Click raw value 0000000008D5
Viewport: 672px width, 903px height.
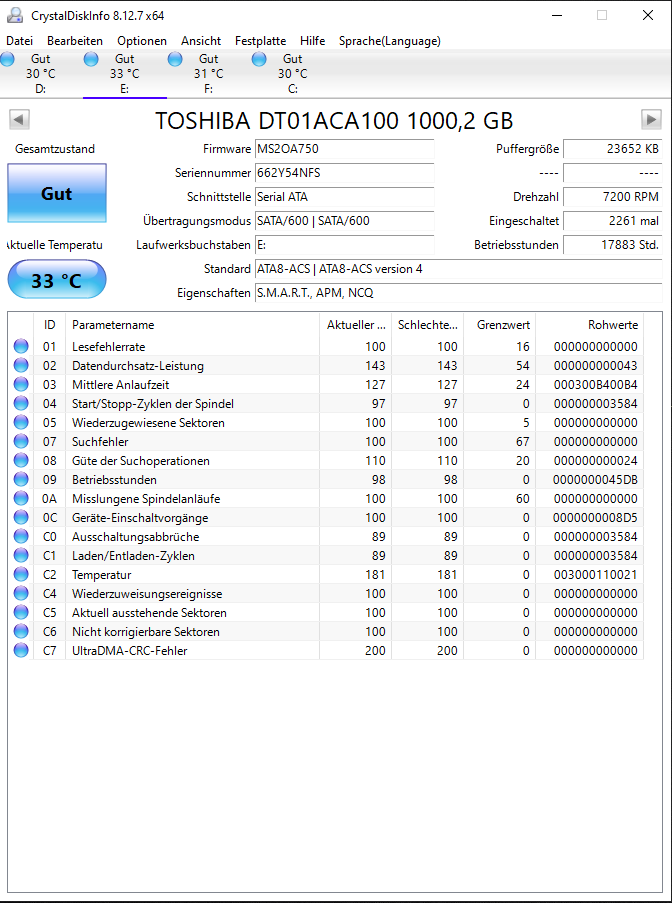tap(595, 518)
